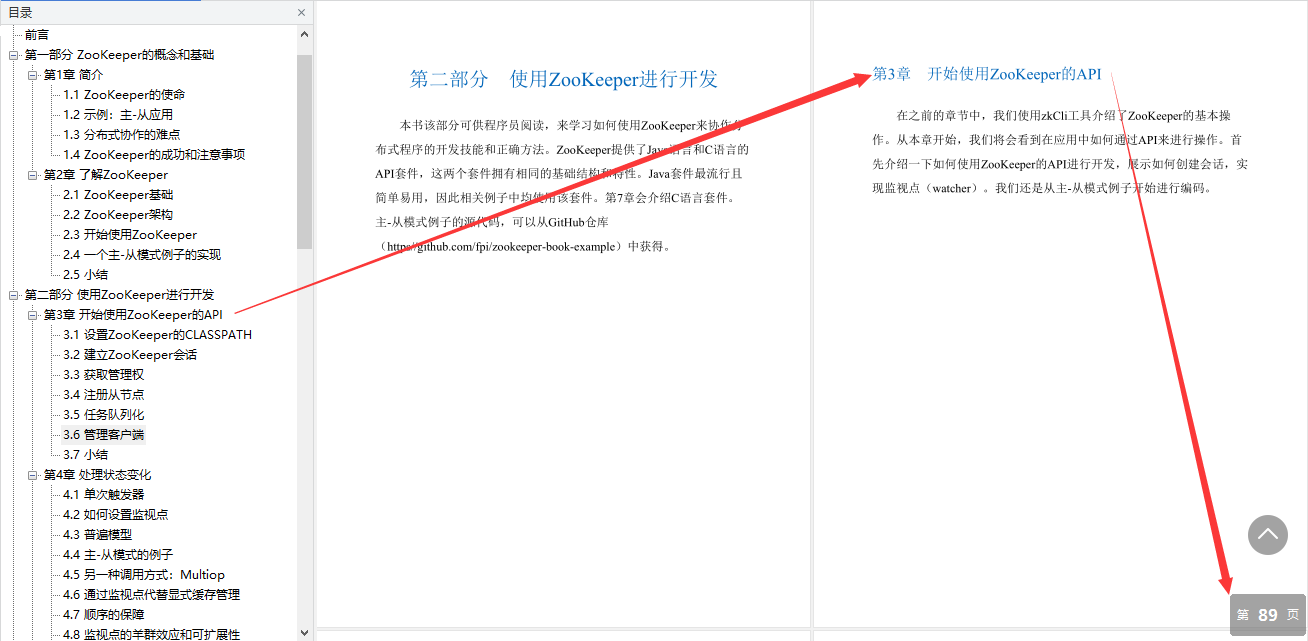Go to 4.5 另一种调用方式：Multiop
1308x641 pixels.
[144, 575]
